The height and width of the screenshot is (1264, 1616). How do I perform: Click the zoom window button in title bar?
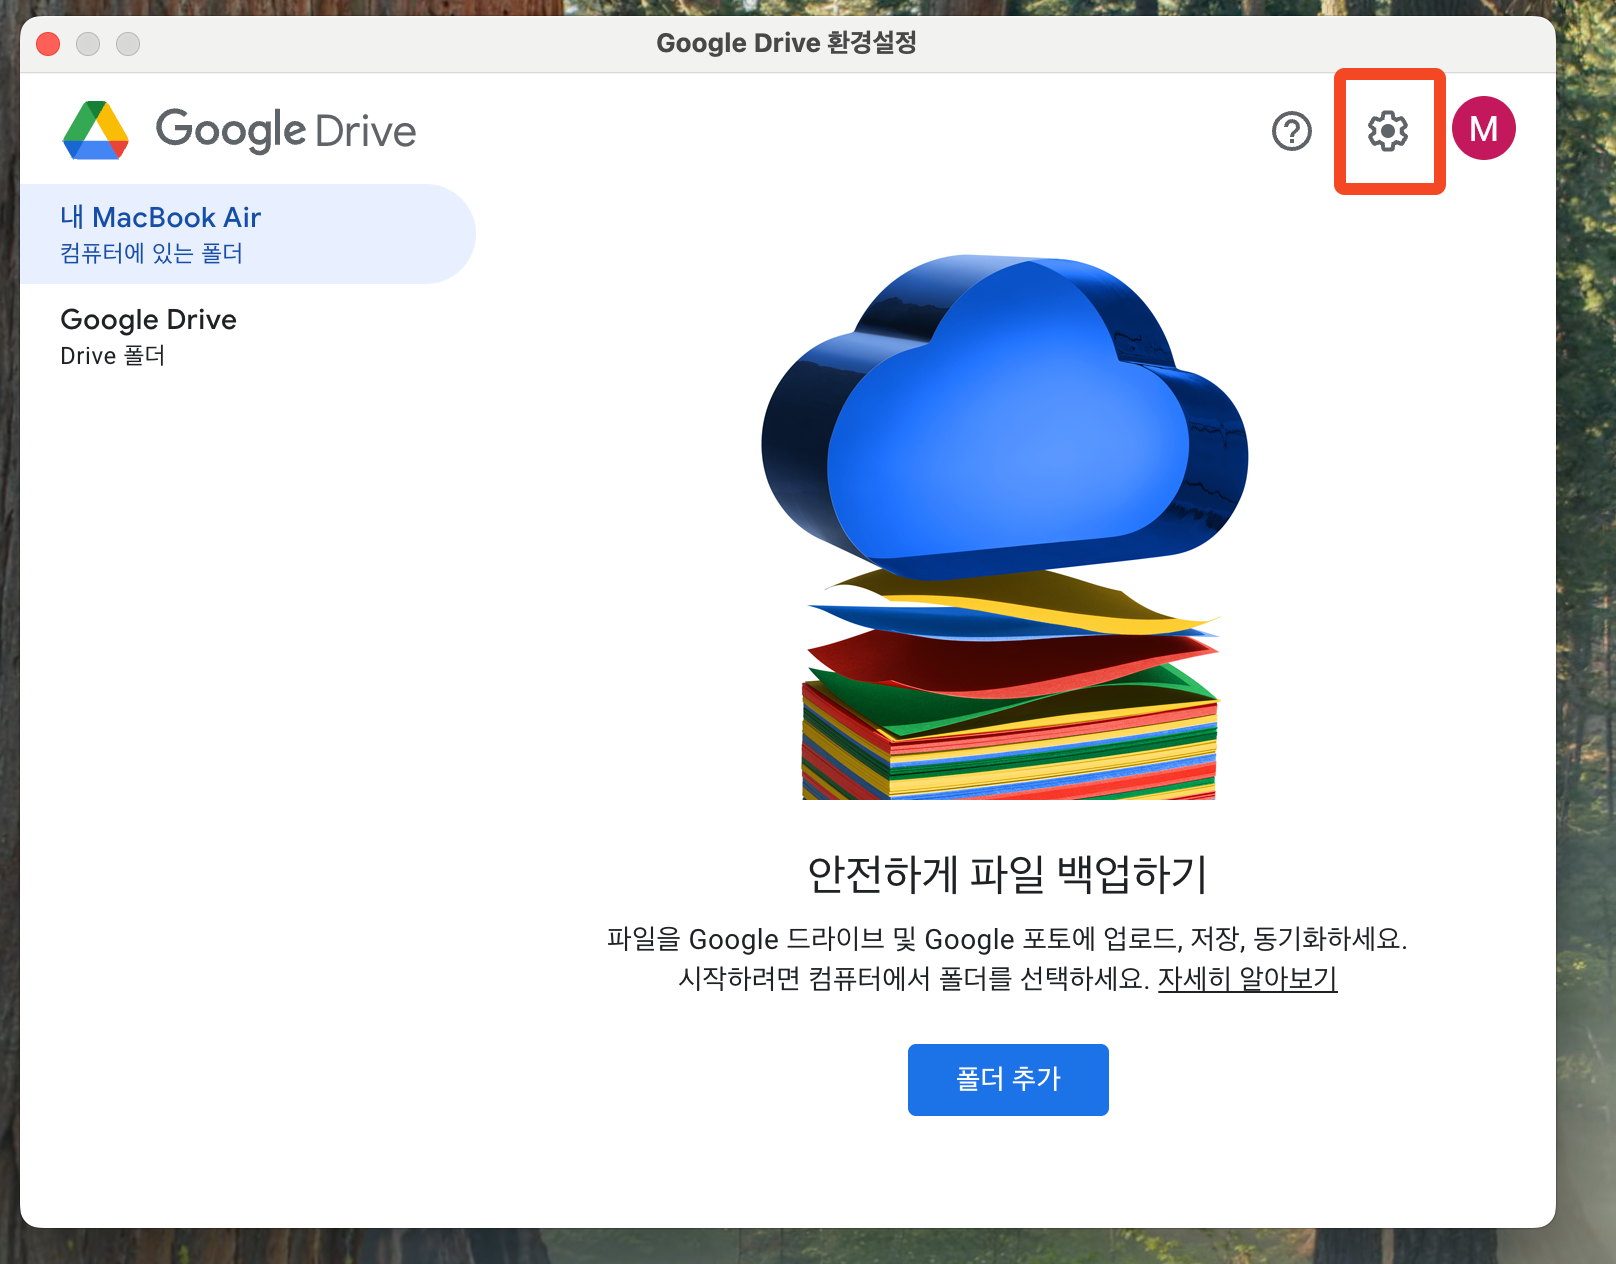tap(128, 44)
